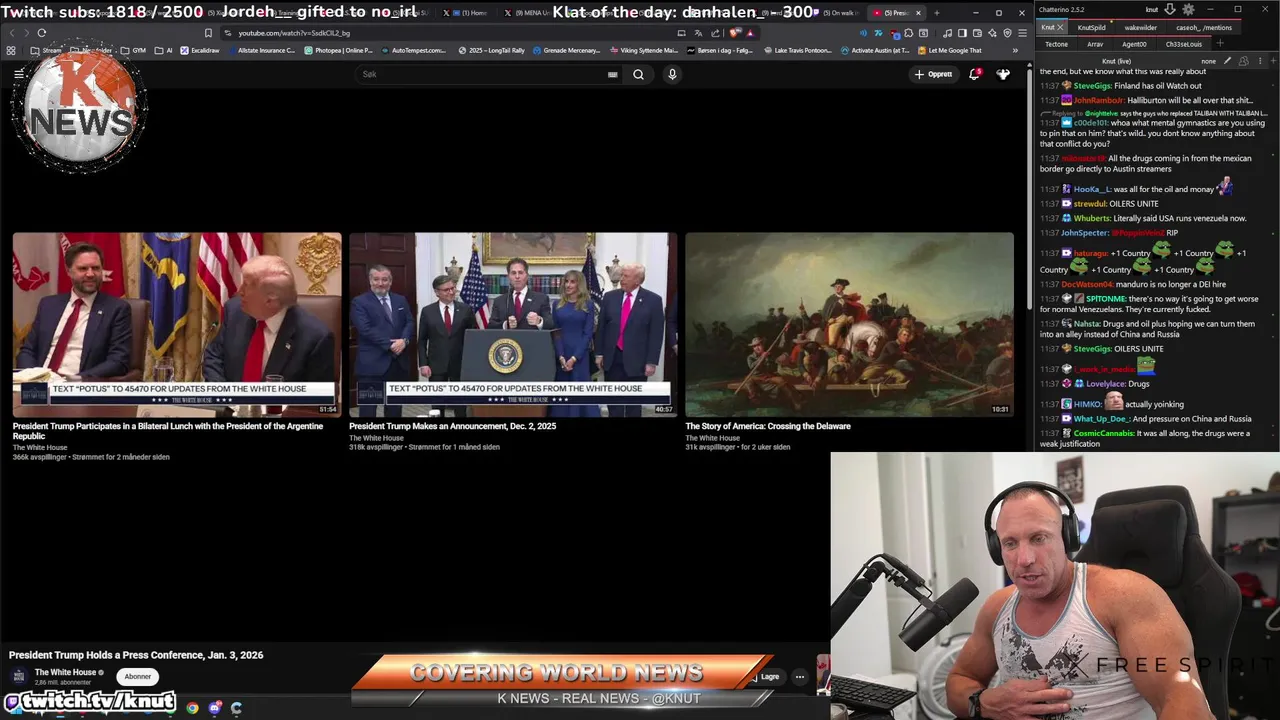The image size is (1280, 720).
Task: Close the Knut tab in Chatterino
Action: pos(1062,27)
